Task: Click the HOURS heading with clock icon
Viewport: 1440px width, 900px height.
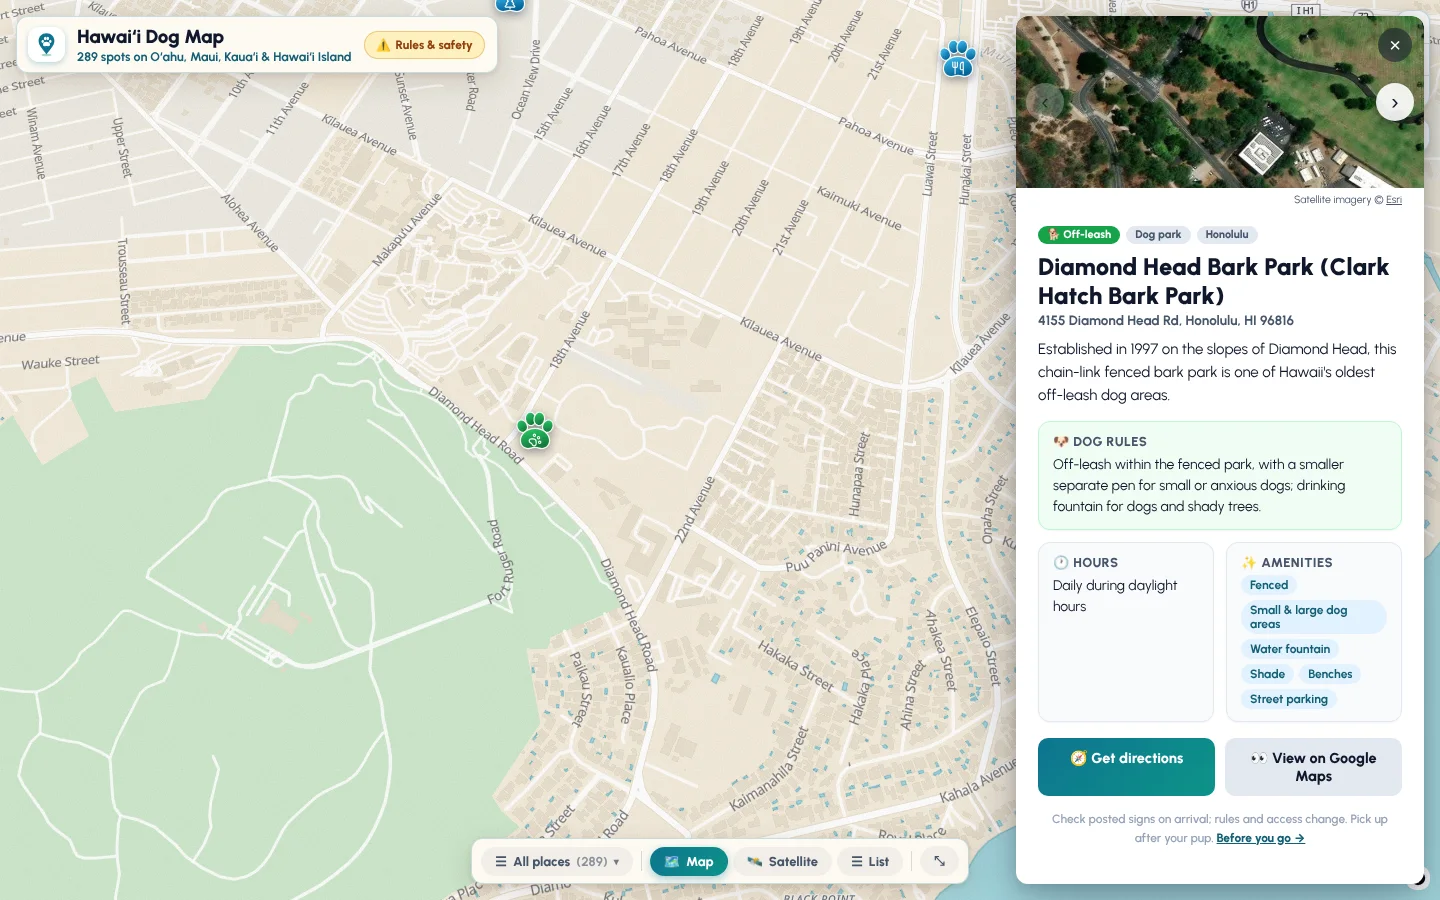Action: click(x=1086, y=563)
